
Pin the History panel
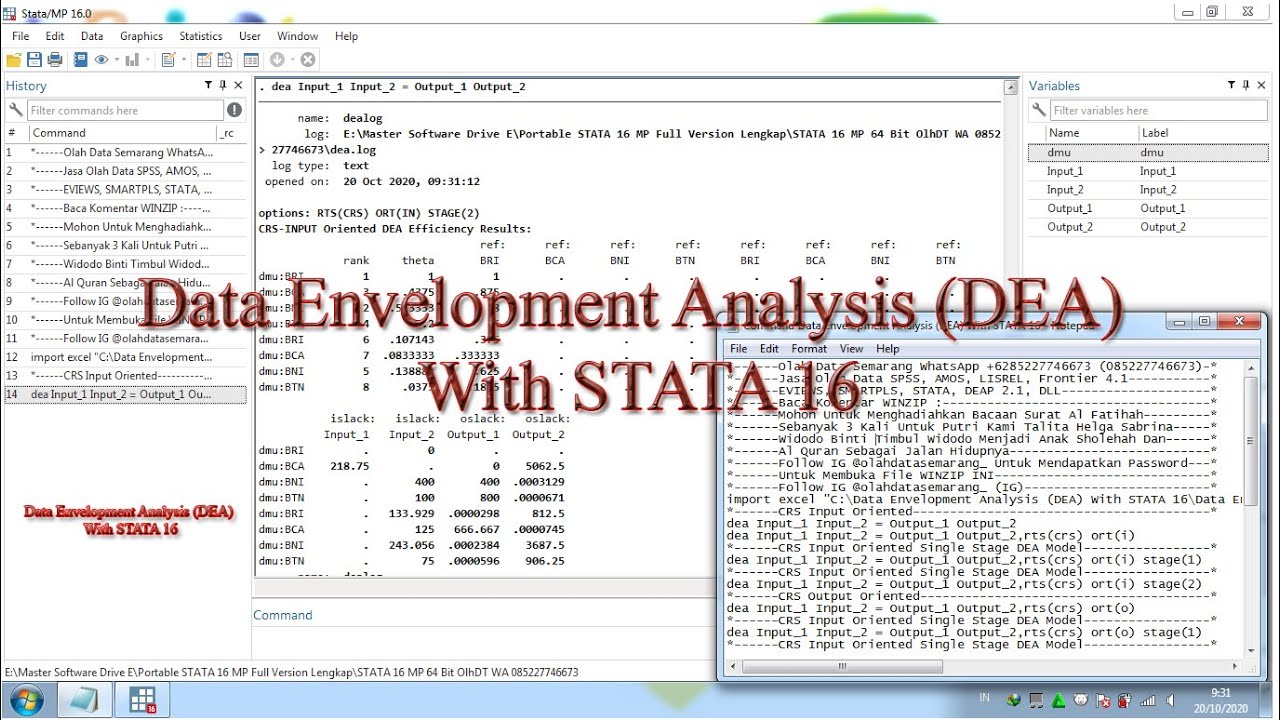(x=223, y=86)
